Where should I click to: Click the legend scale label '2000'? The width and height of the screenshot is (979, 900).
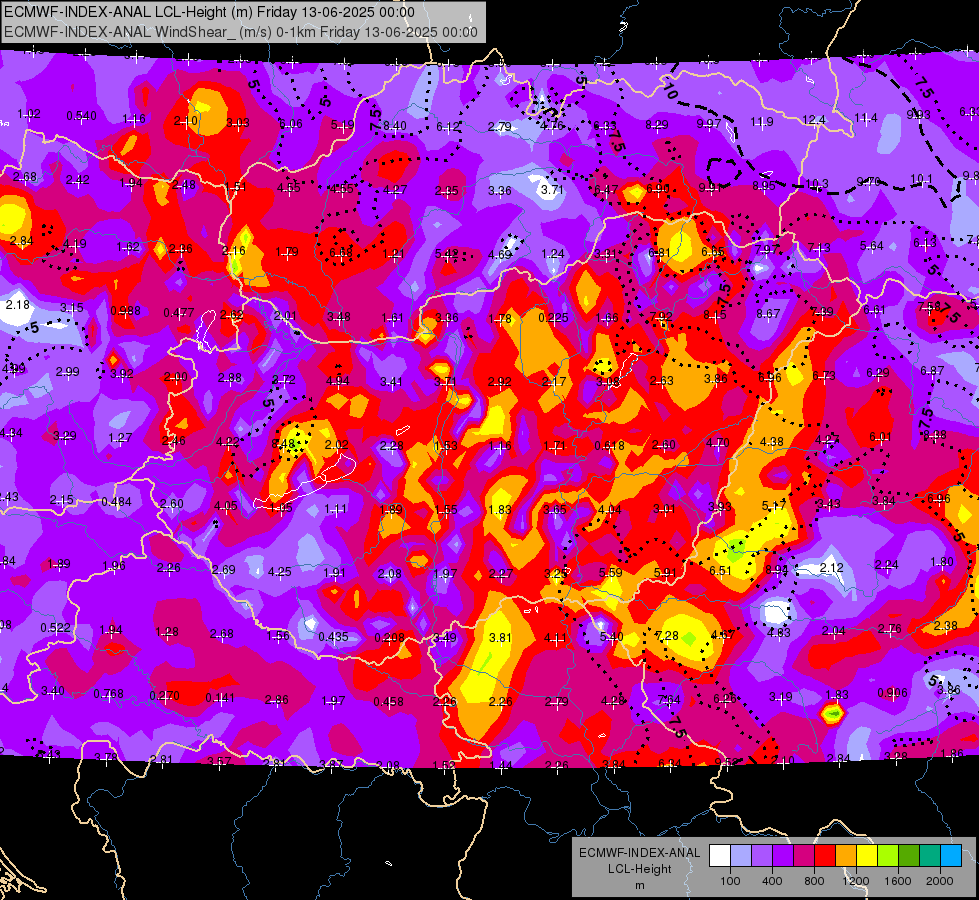[940, 881]
